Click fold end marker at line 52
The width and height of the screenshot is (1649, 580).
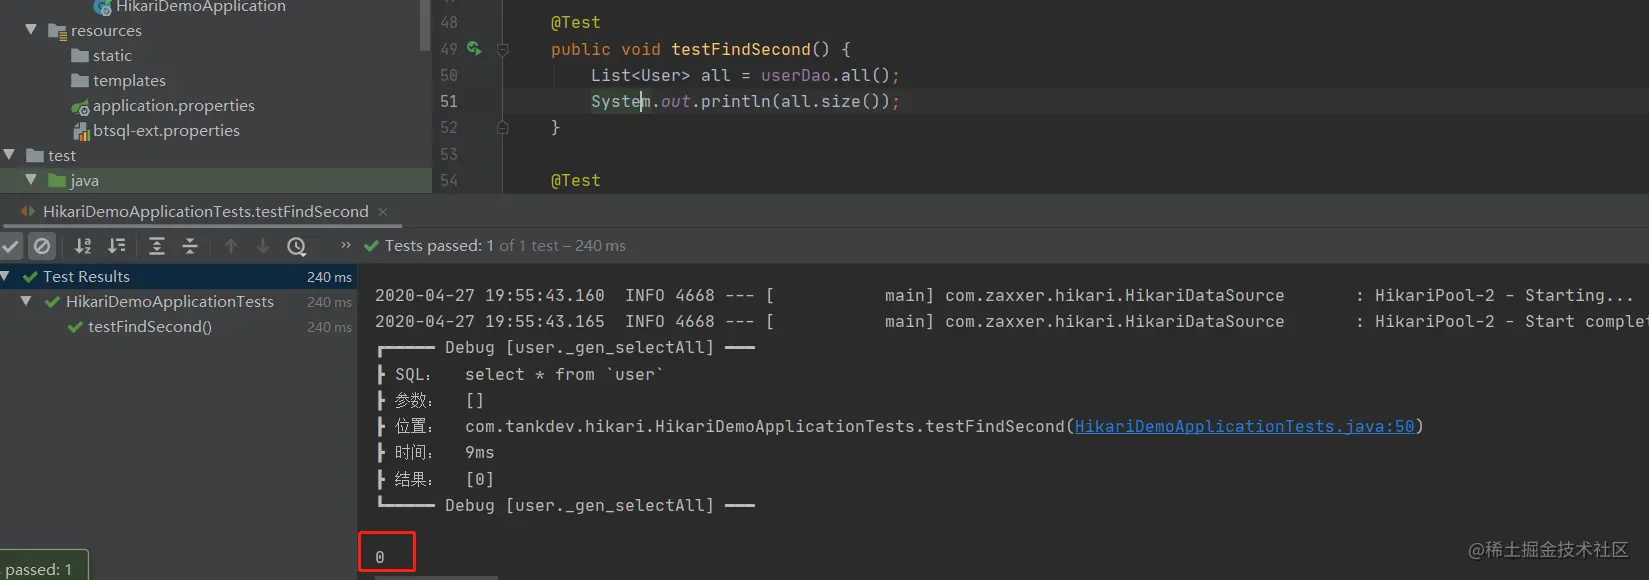503,128
